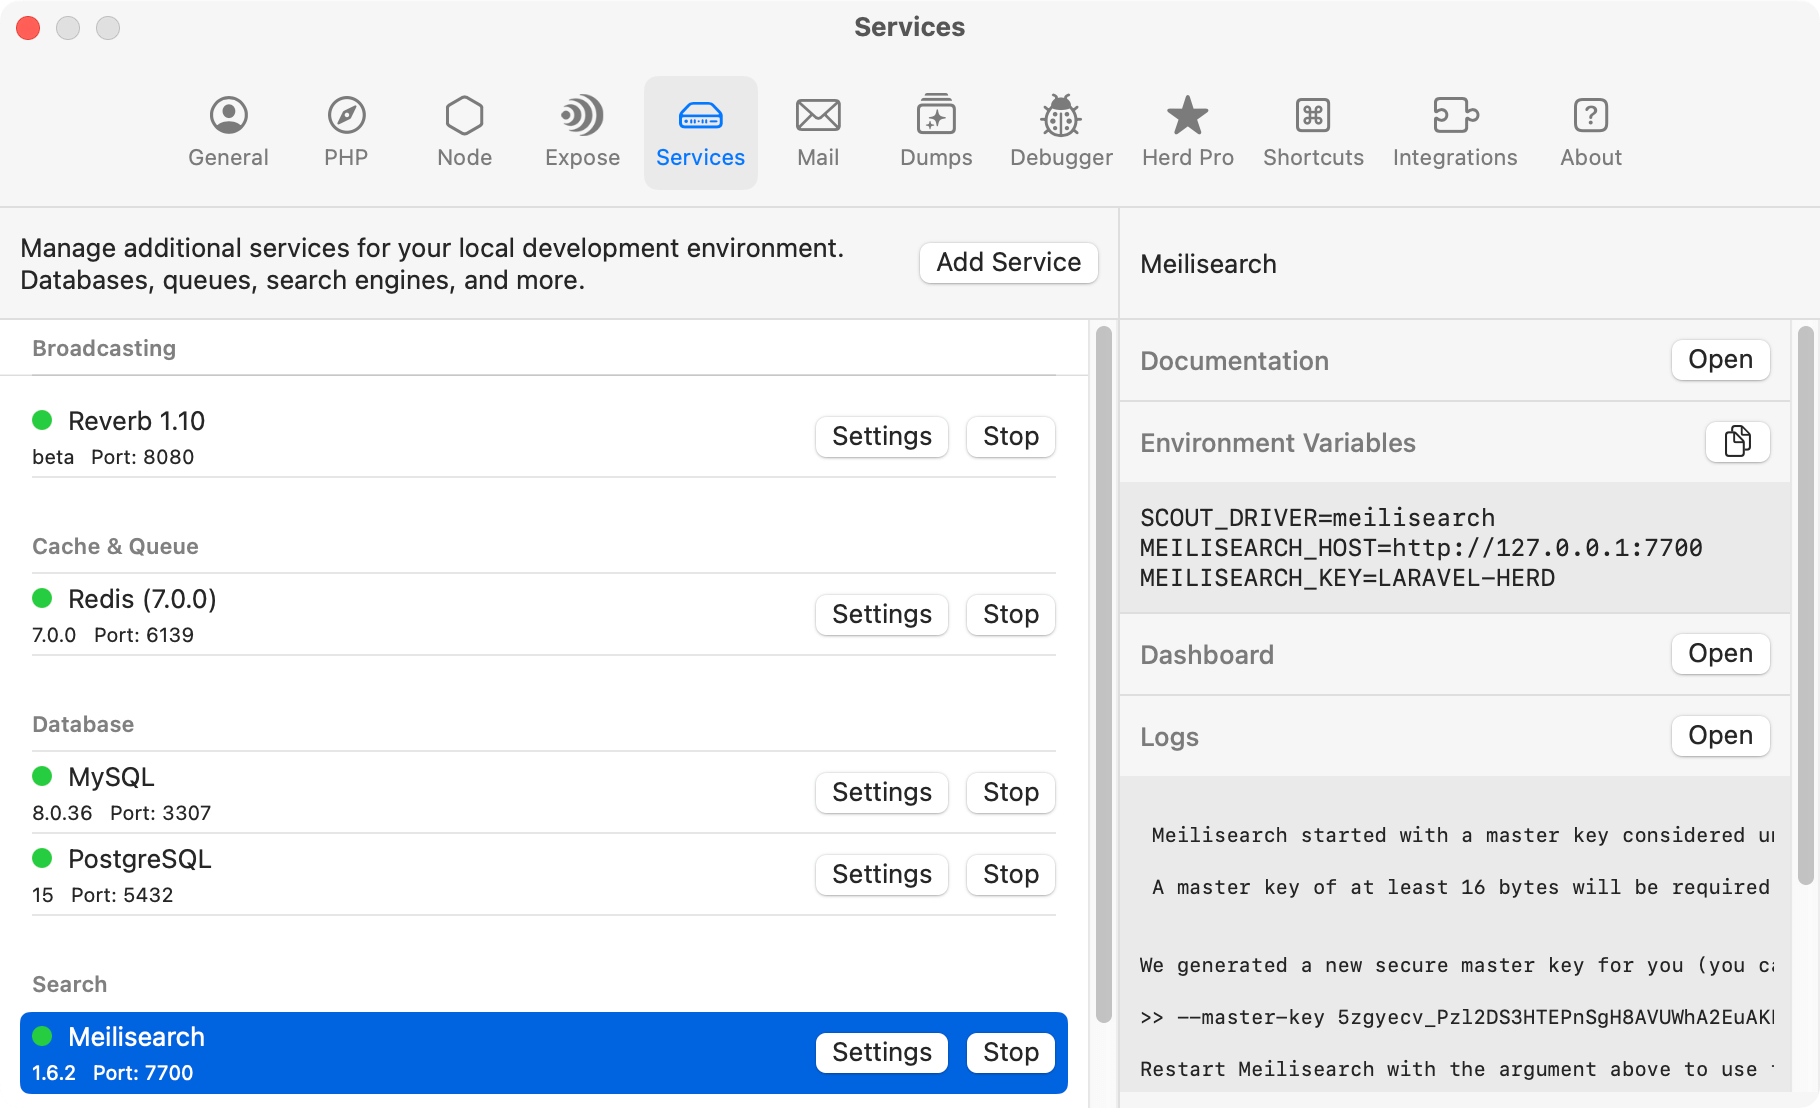Open the Meilisearch Documentation
This screenshot has height=1108, width=1820.
point(1720,360)
